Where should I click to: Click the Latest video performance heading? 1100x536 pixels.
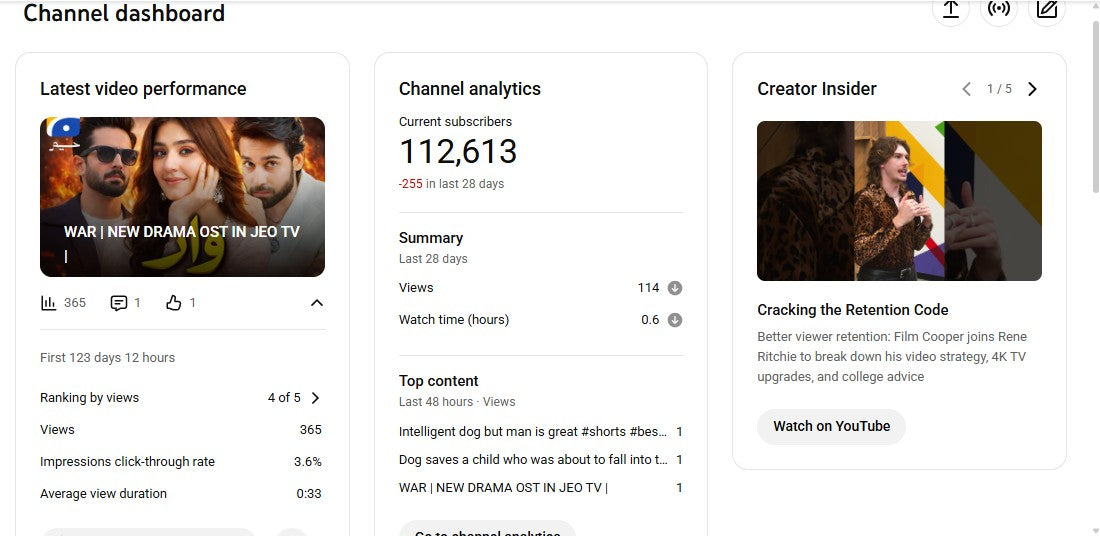(143, 89)
